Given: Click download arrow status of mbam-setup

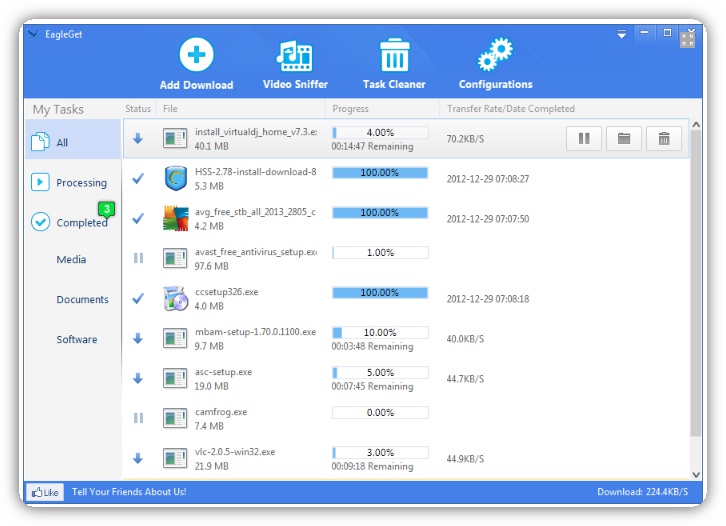Looking at the screenshot, I should click(138, 338).
